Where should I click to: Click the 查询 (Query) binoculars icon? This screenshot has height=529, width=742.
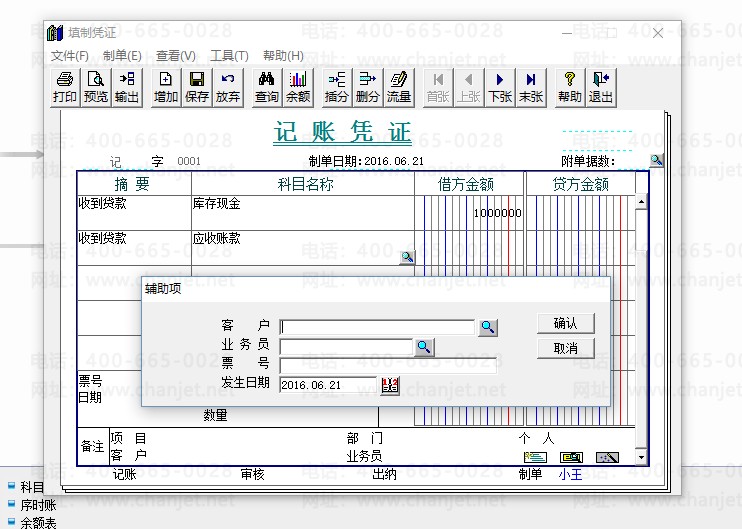pyautogui.click(x=266, y=87)
